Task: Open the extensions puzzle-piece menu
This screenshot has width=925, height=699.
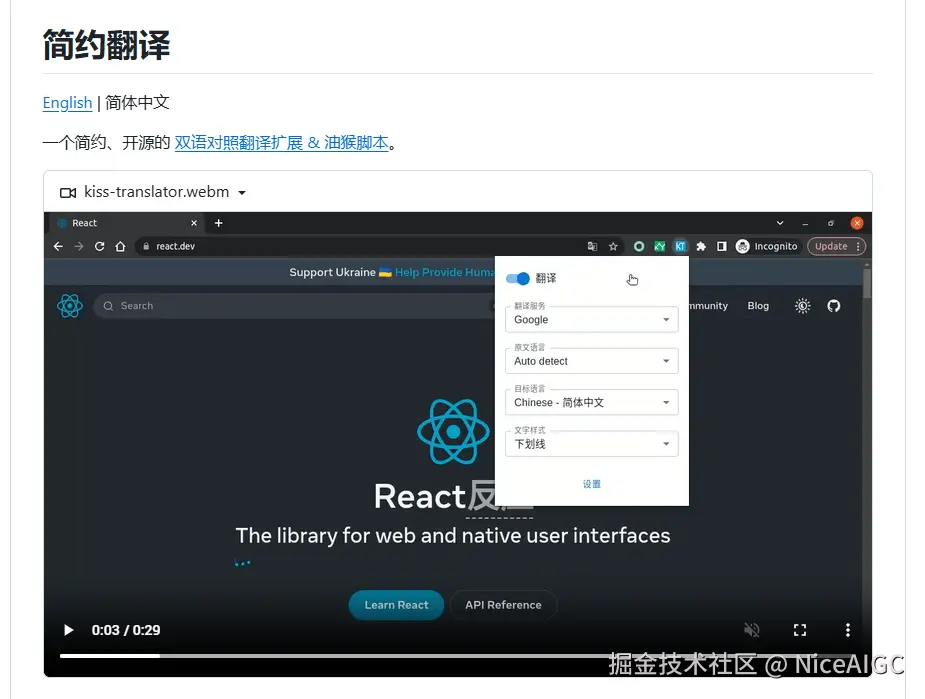Action: pyautogui.click(x=701, y=247)
